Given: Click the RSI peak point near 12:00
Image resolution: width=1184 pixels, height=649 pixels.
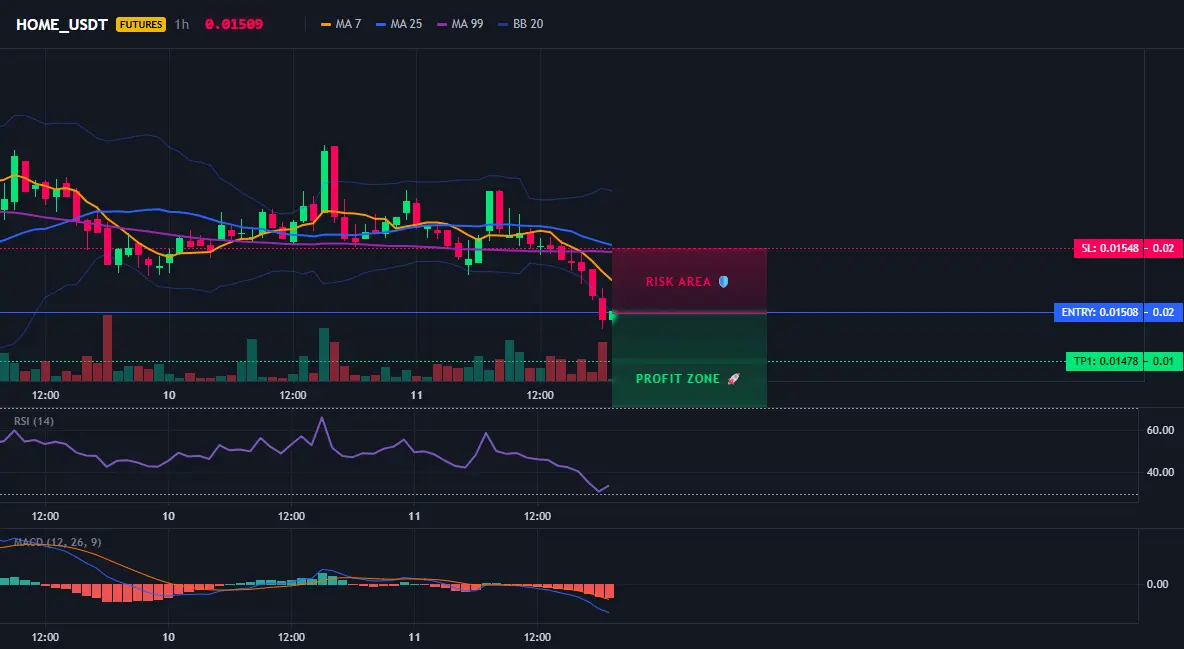Looking at the screenshot, I should pyautogui.click(x=322, y=418).
